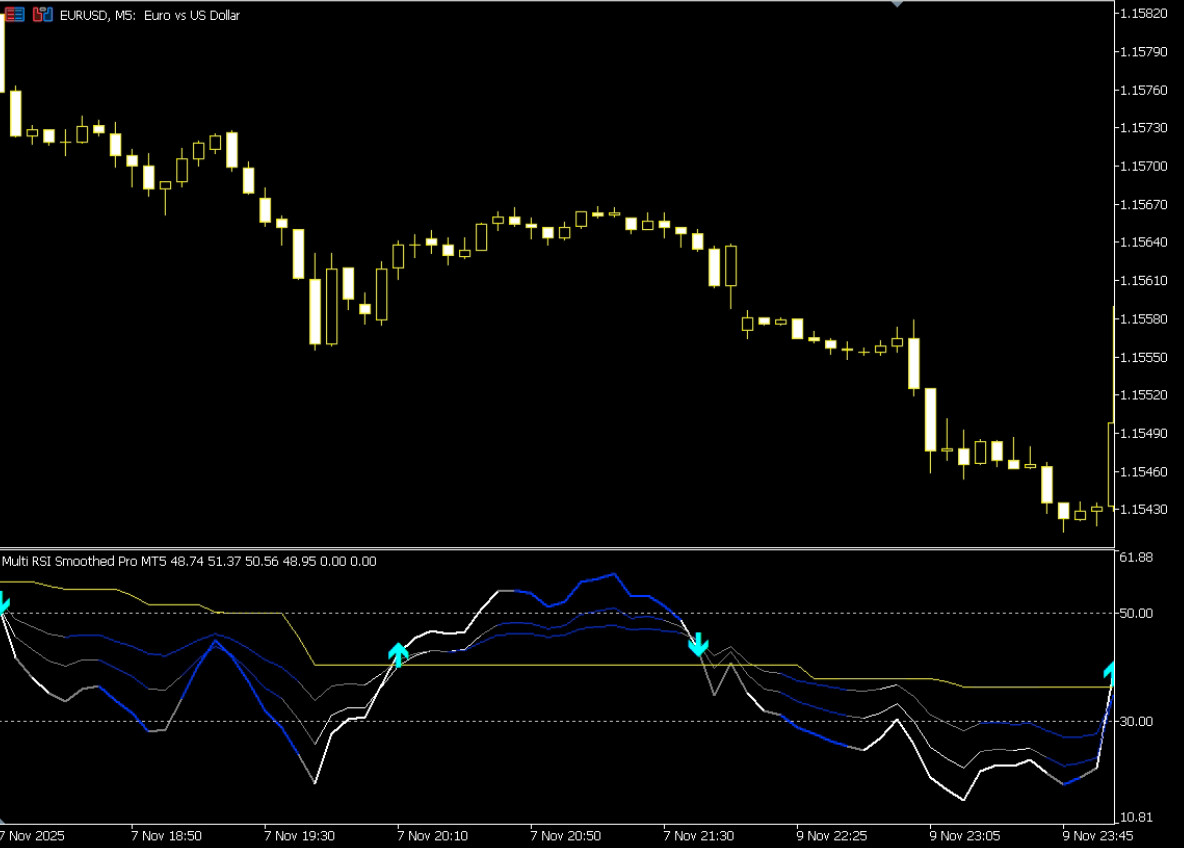Click the 1.15490 price label

coord(1144,433)
